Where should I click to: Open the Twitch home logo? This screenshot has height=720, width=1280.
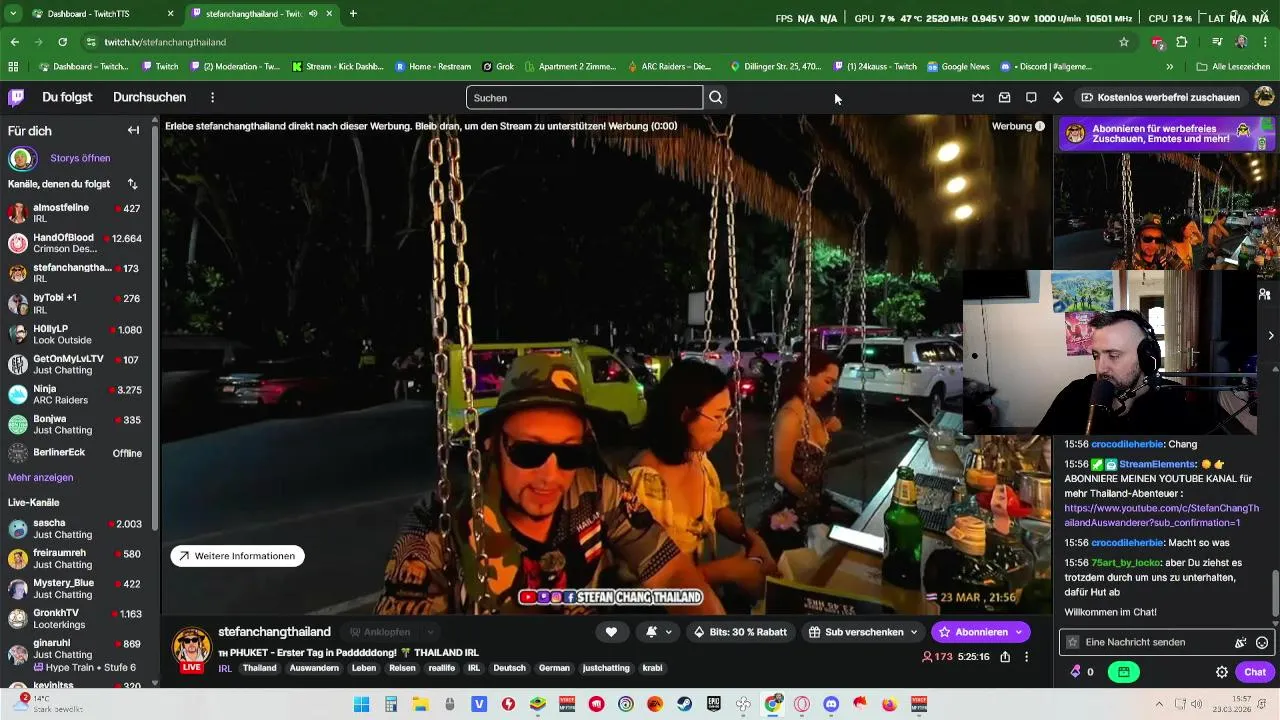pyautogui.click(x=16, y=97)
